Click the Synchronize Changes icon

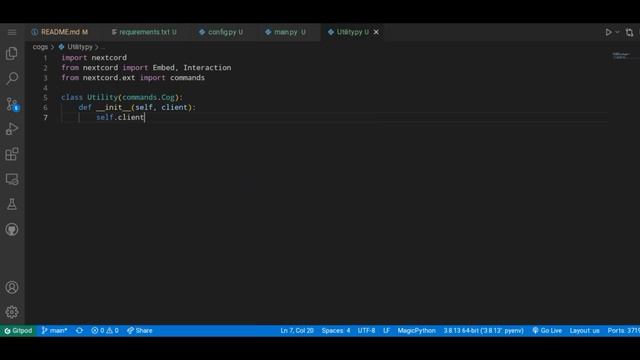pos(79,331)
